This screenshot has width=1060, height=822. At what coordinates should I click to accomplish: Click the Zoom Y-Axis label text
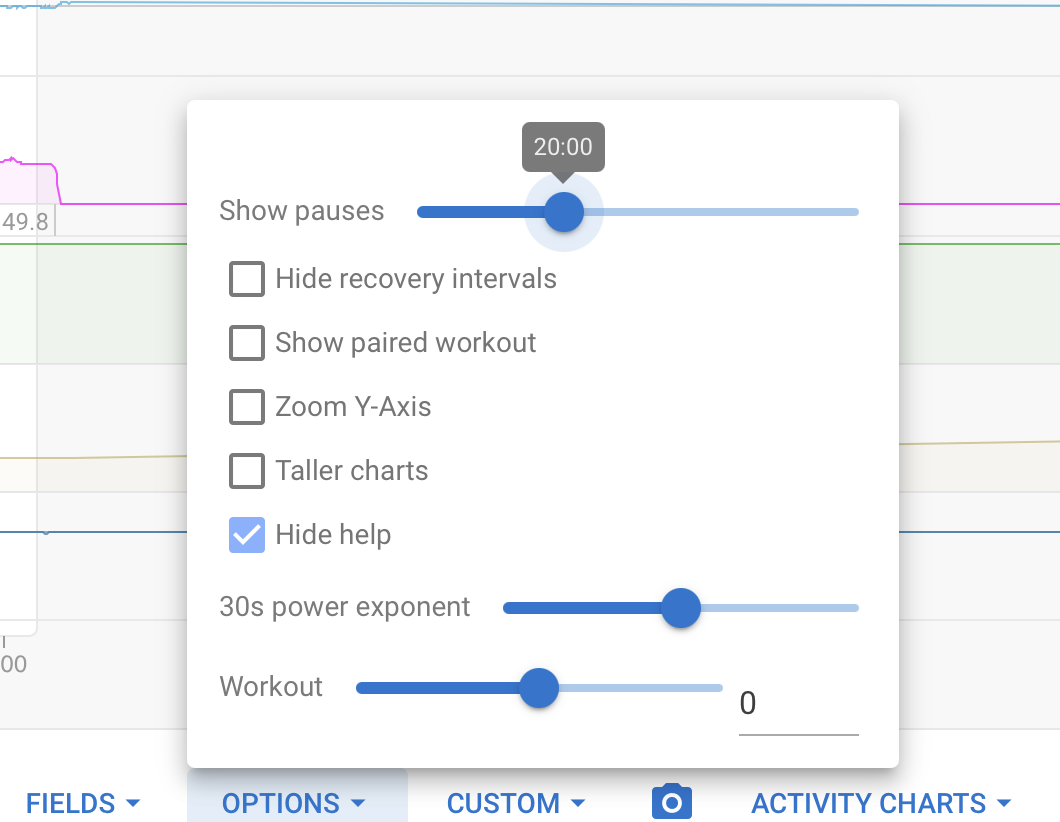coord(354,407)
